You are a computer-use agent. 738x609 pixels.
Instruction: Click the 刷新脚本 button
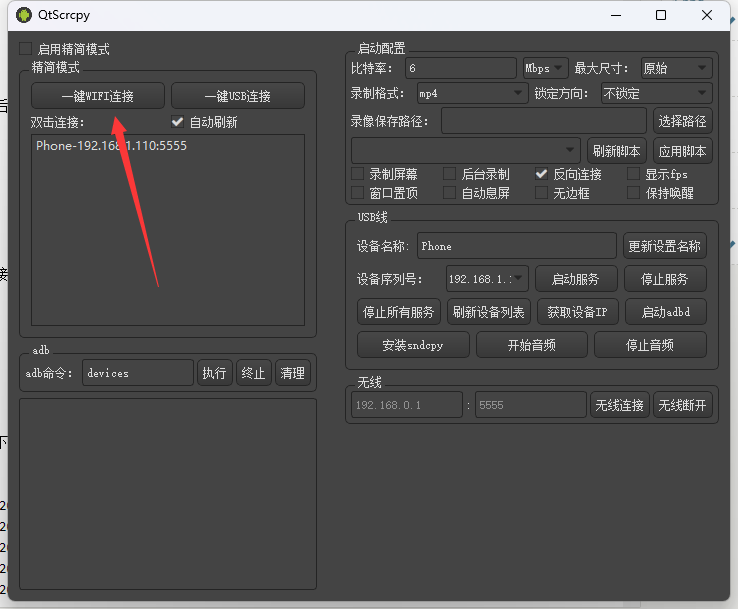click(x=617, y=151)
